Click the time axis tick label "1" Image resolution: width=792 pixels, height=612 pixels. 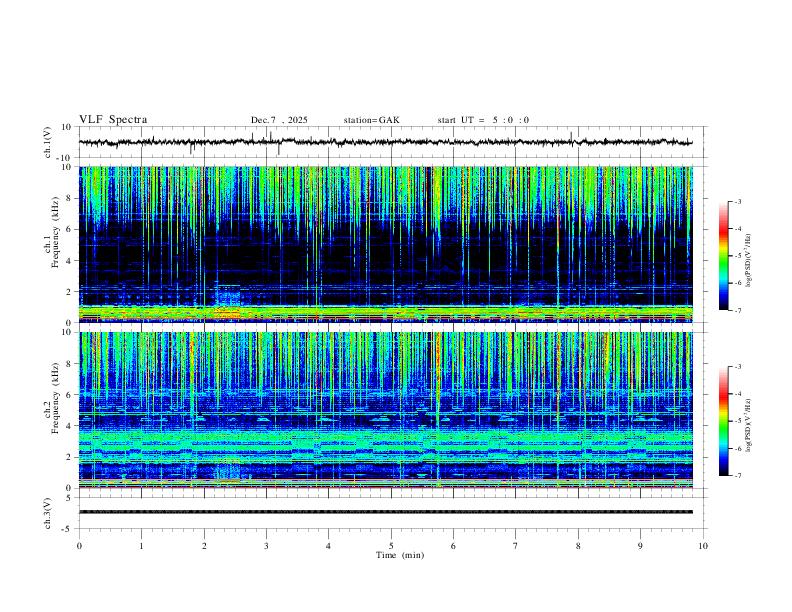coord(141,546)
